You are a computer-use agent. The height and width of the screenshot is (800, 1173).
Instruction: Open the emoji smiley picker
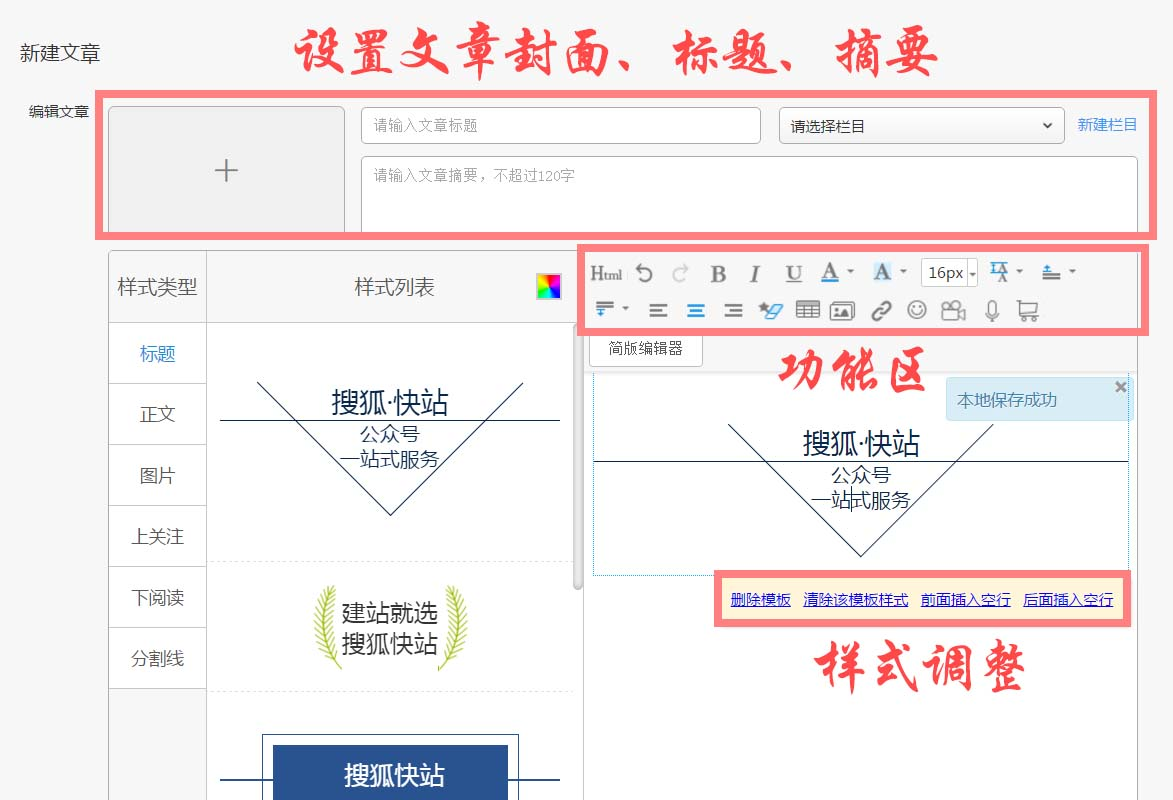pos(916,310)
